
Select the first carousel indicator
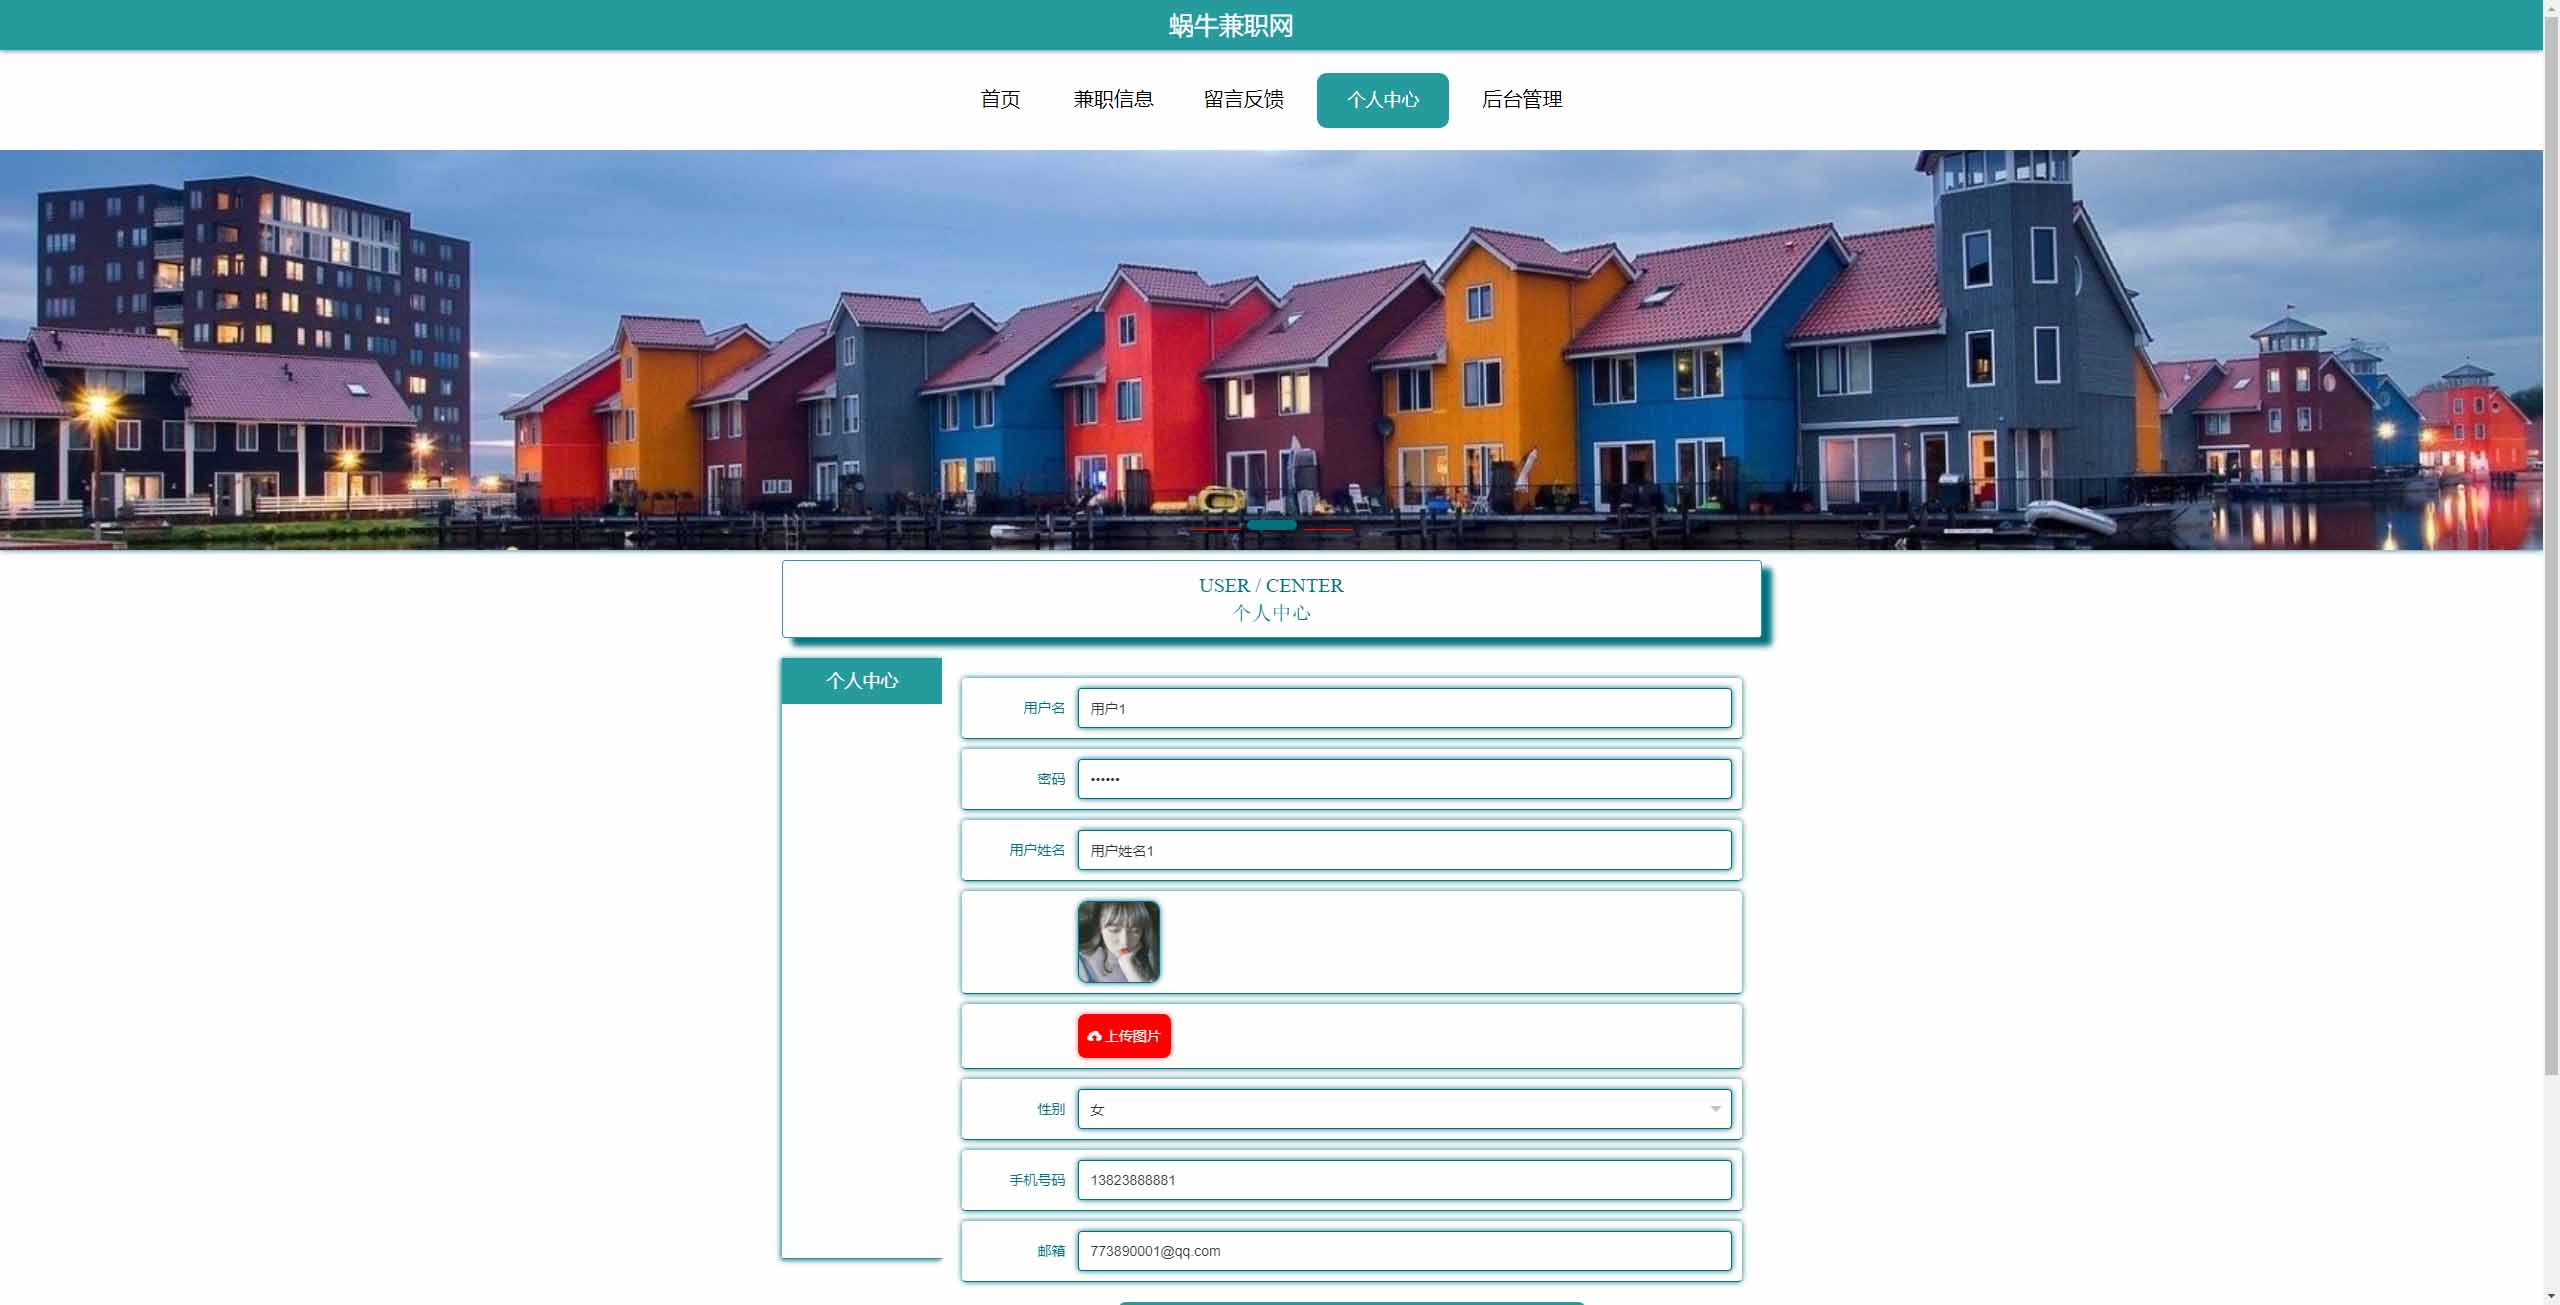(x=1215, y=527)
